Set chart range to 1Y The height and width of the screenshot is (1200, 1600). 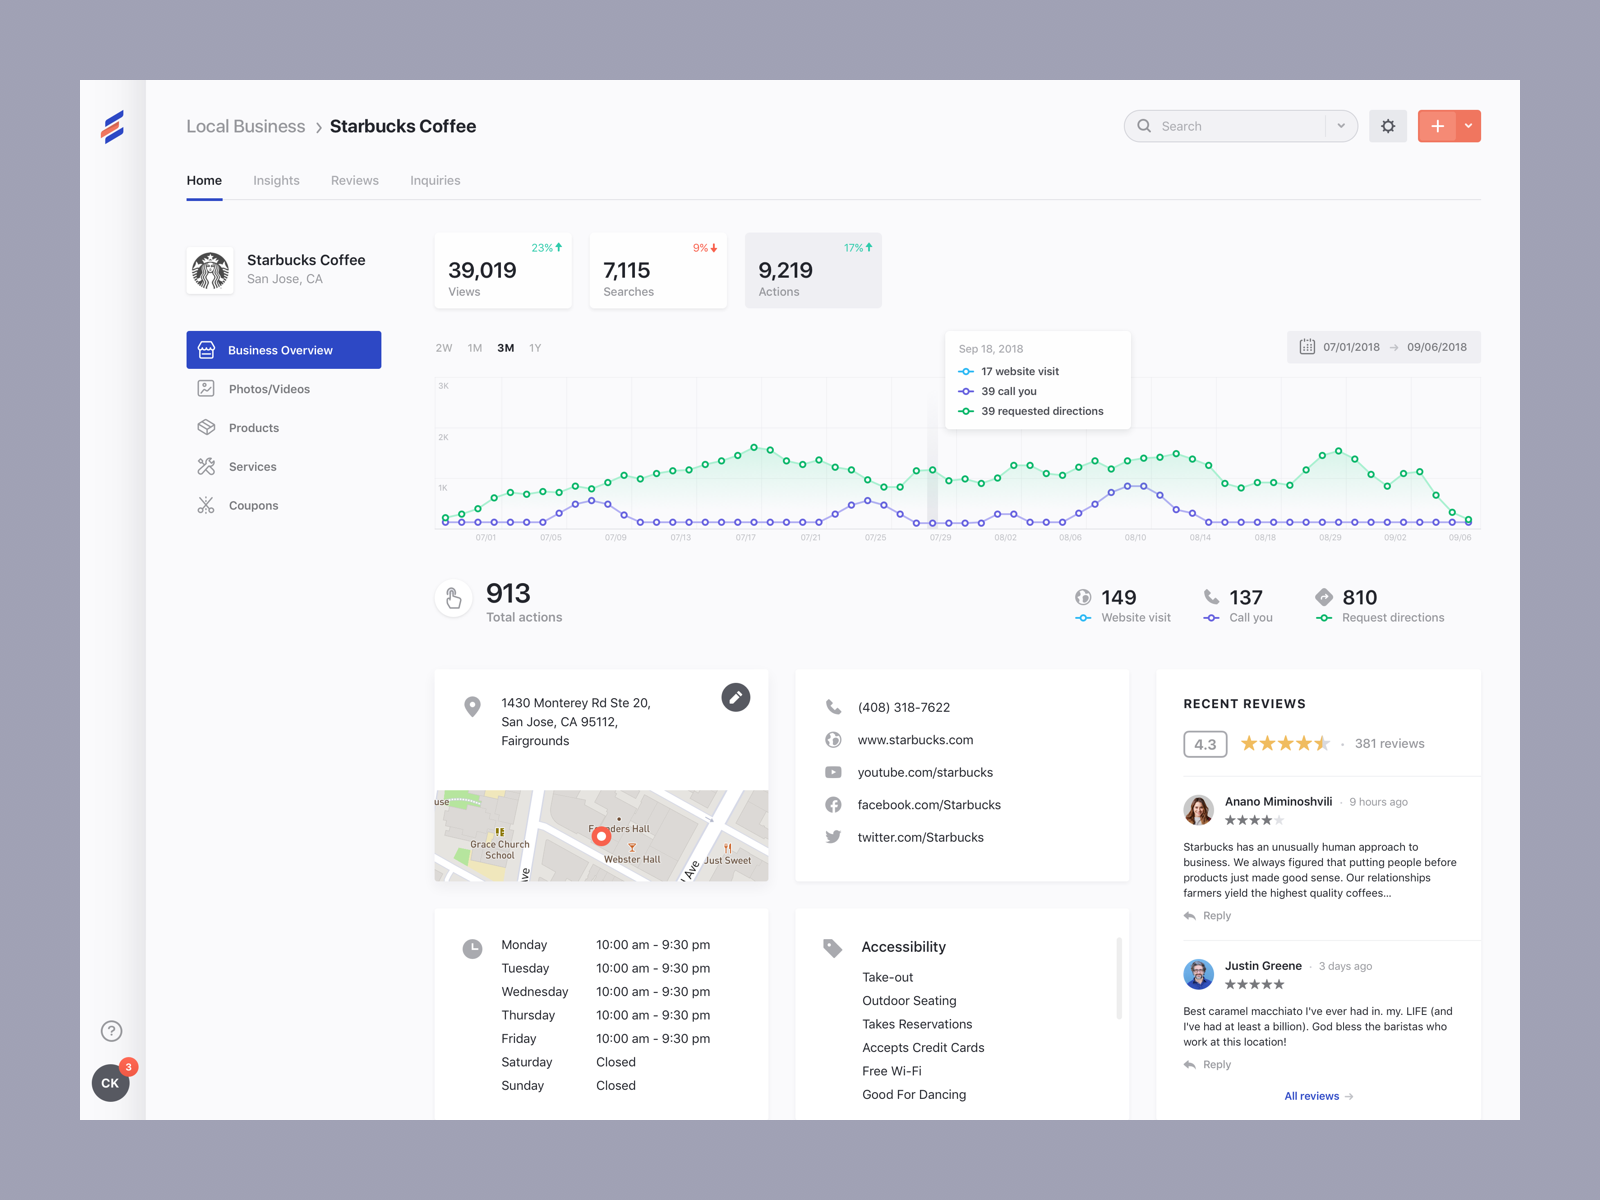(535, 348)
